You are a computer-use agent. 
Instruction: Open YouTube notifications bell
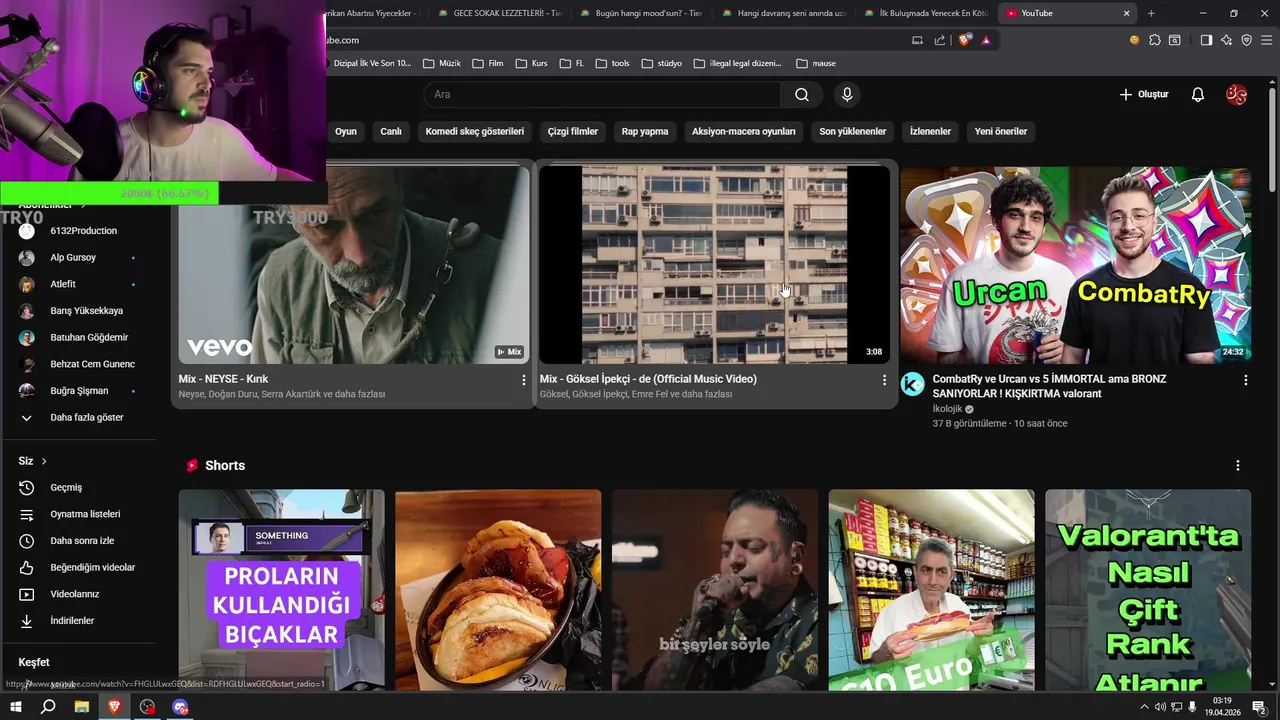click(1197, 94)
